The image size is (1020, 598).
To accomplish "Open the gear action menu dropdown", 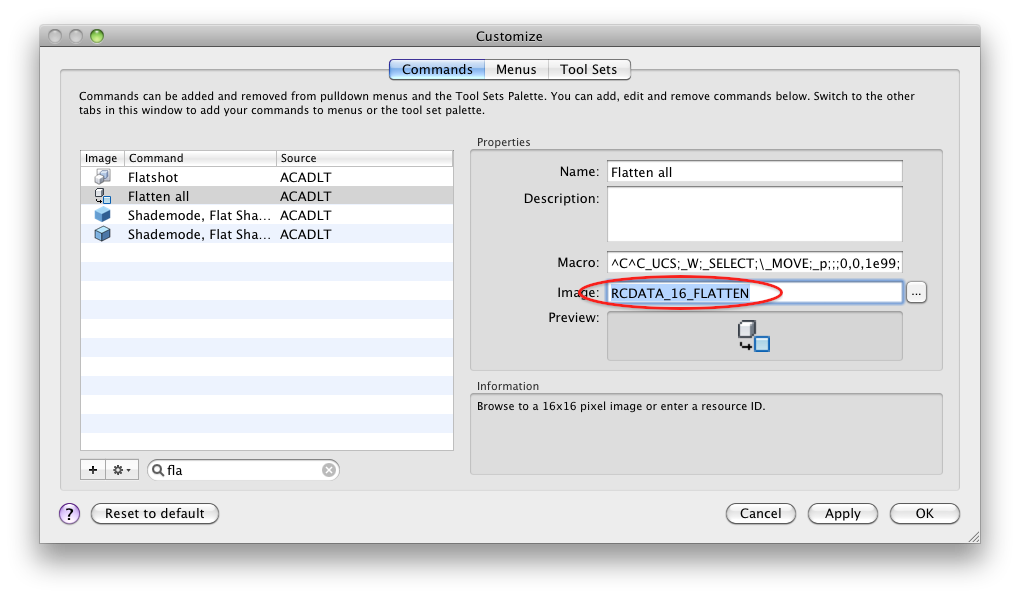I will coord(119,469).
